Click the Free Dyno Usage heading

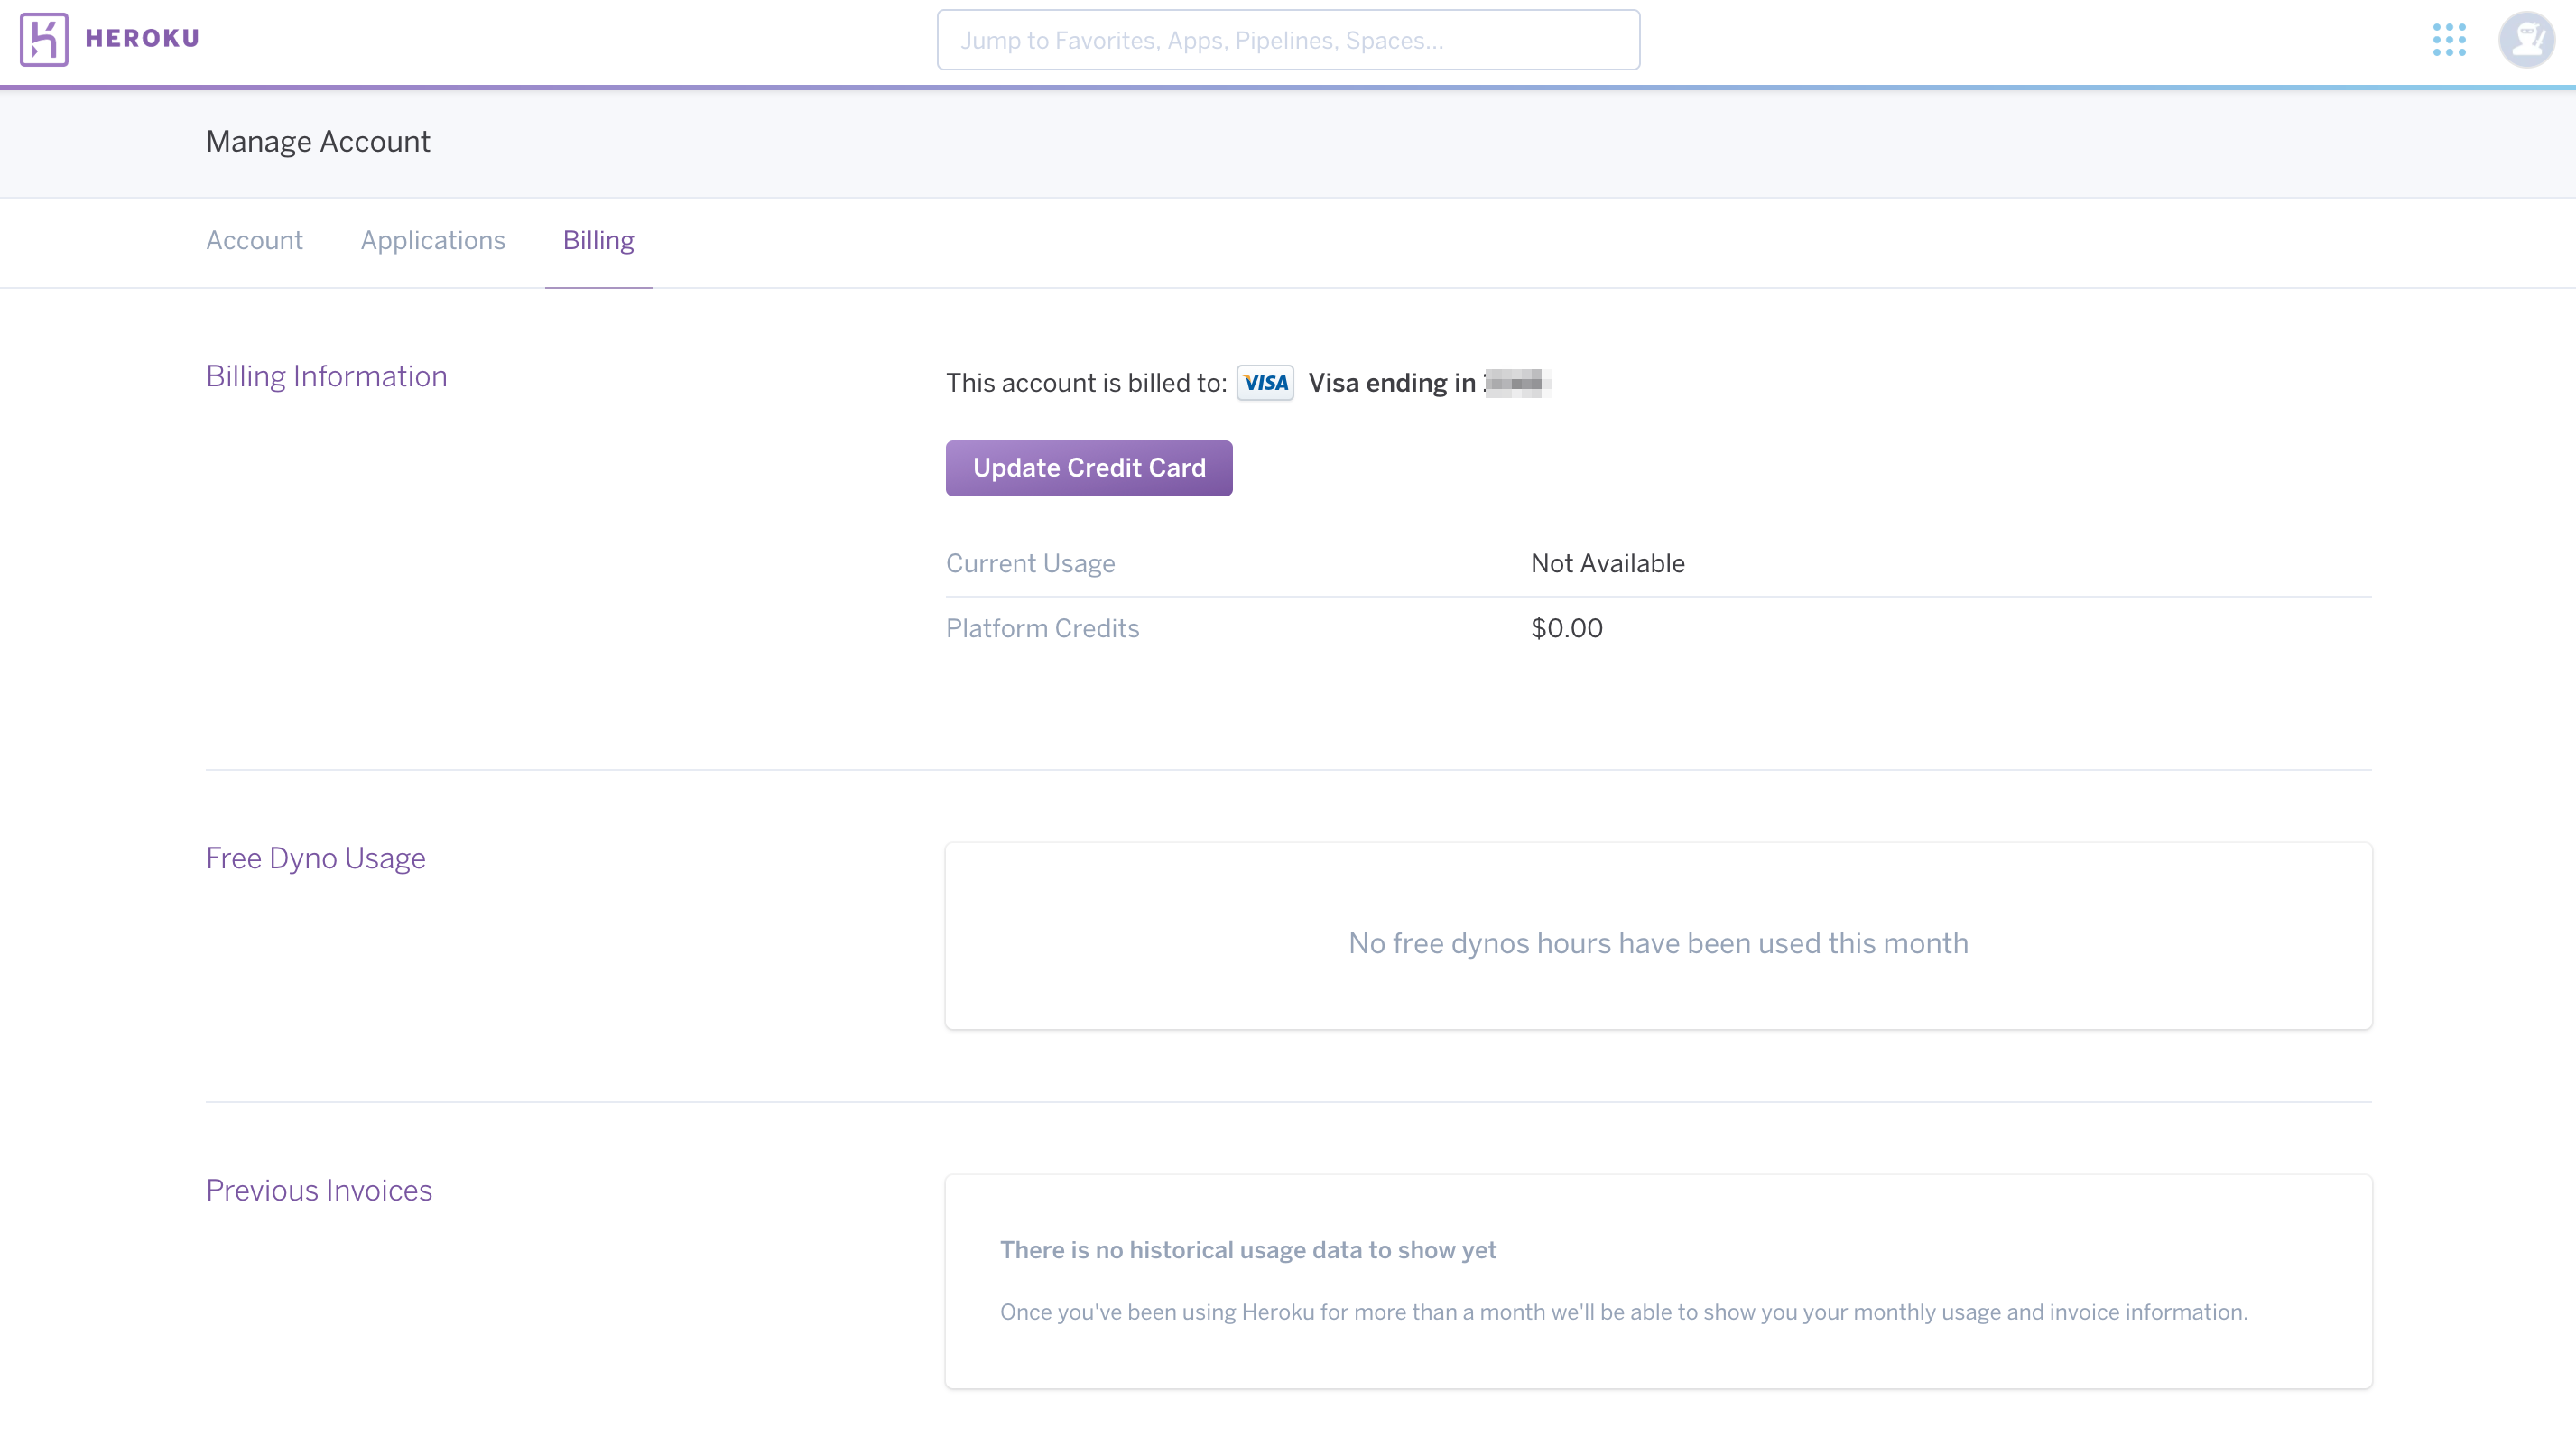(315, 858)
